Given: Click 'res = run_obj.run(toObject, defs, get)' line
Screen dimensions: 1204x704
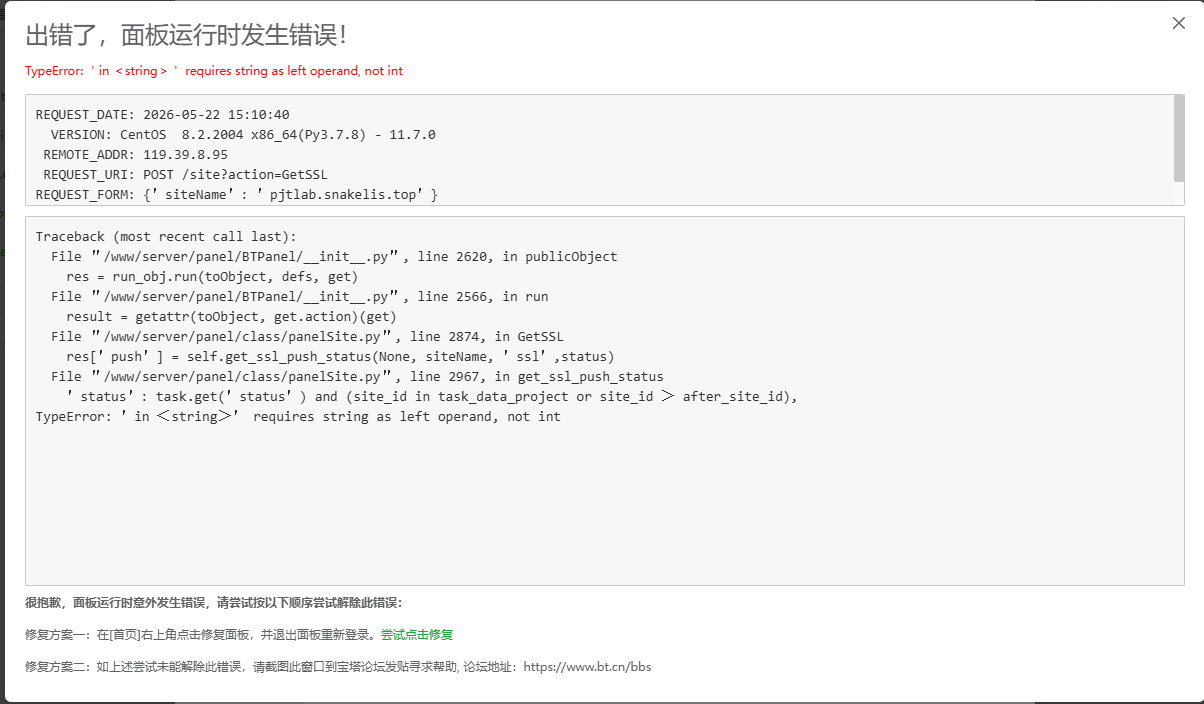Looking at the screenshot, I should point(212,277).
